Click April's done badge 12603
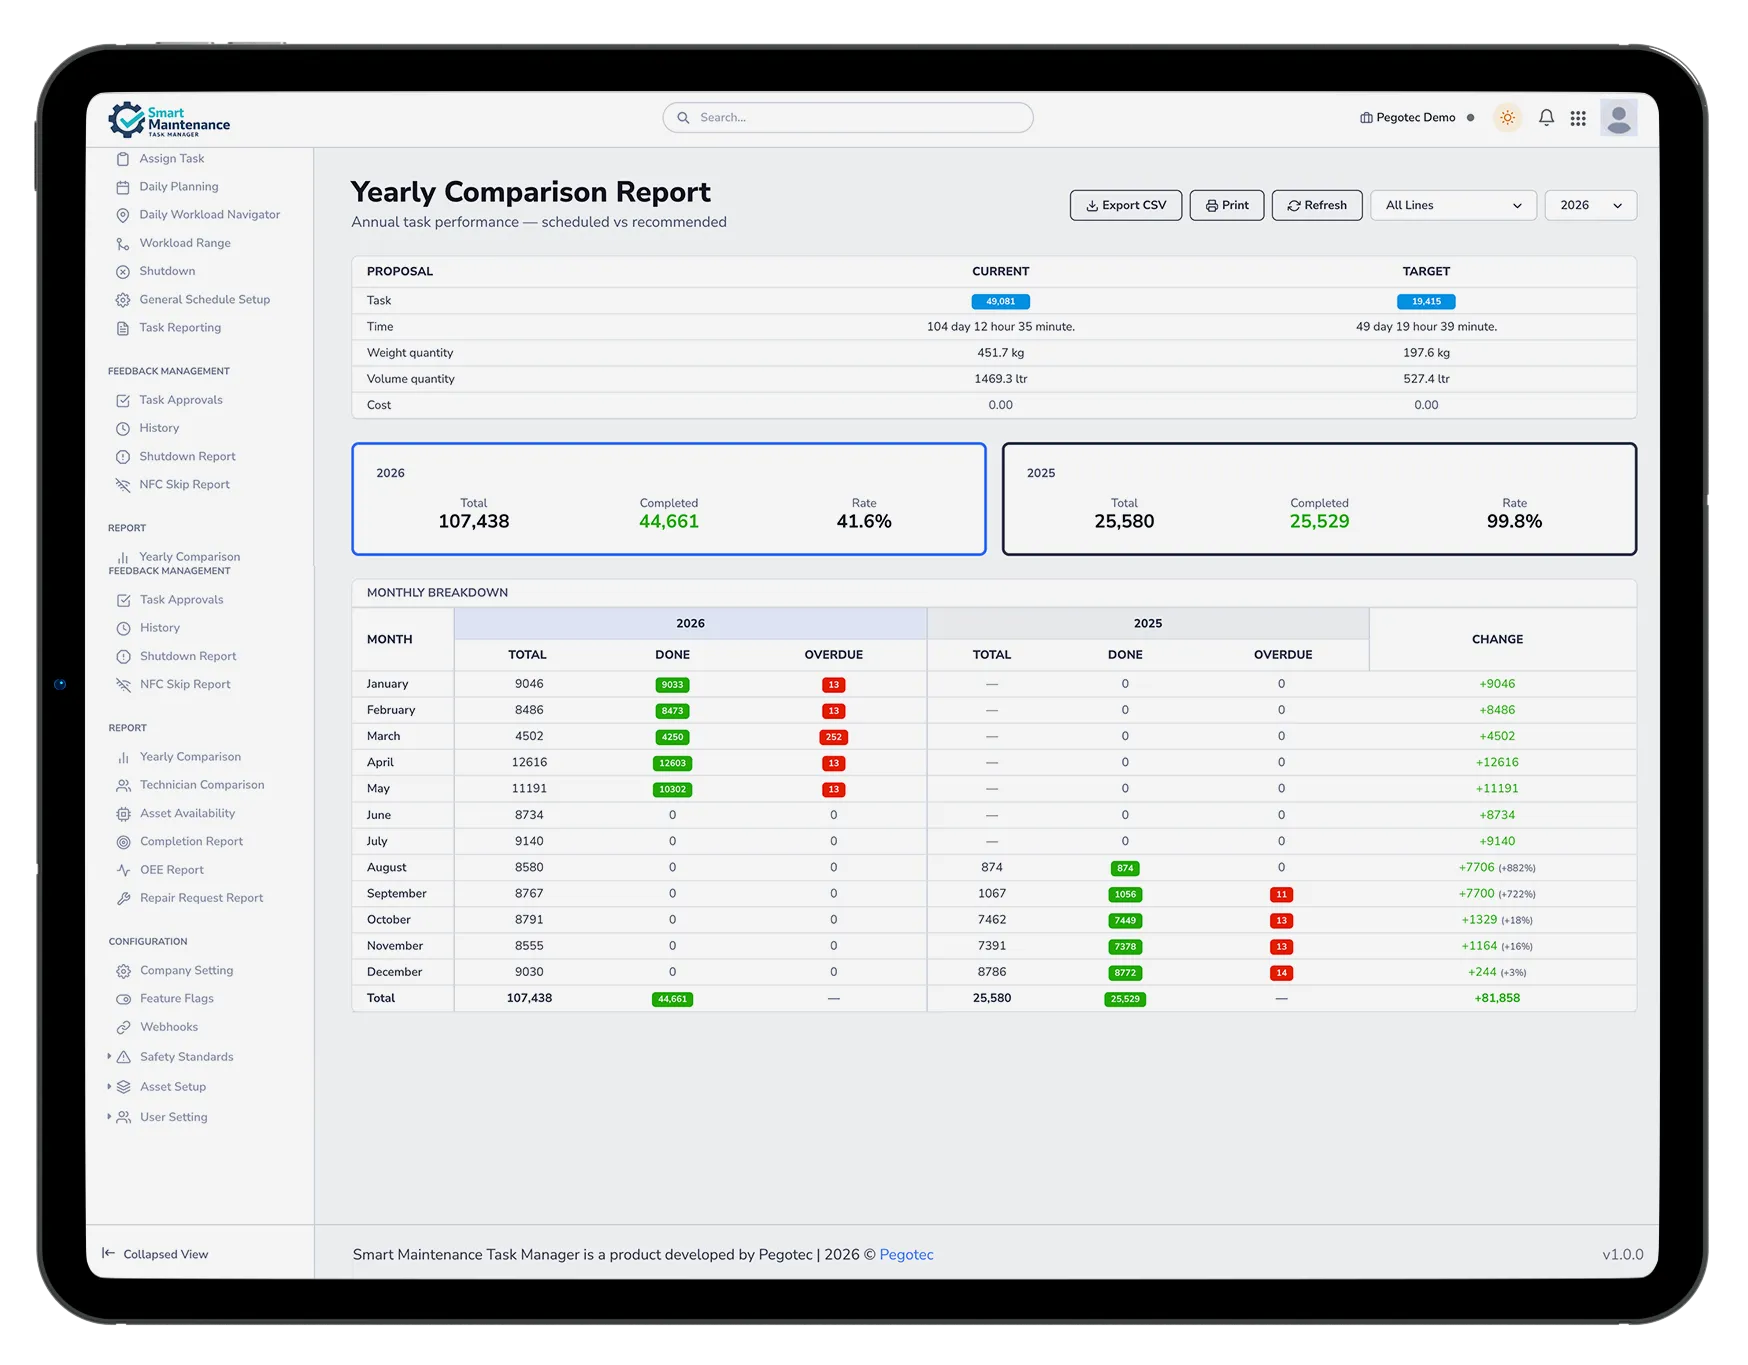The height and width of the screenshot is (1365, 1748). [x=672, y=763]
